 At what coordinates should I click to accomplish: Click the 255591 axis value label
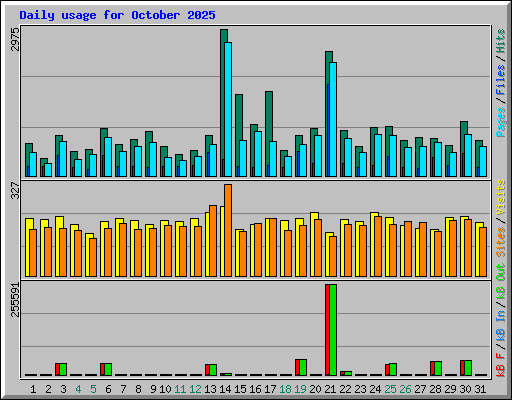(15, 300)
